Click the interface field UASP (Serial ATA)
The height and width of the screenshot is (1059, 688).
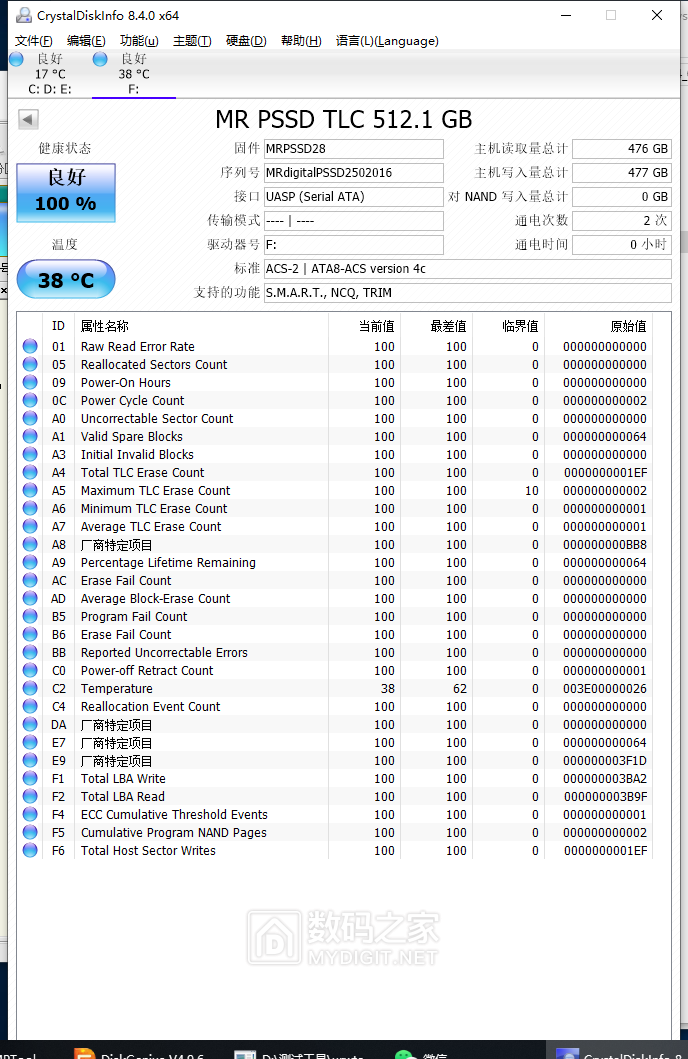coord(354,197)
